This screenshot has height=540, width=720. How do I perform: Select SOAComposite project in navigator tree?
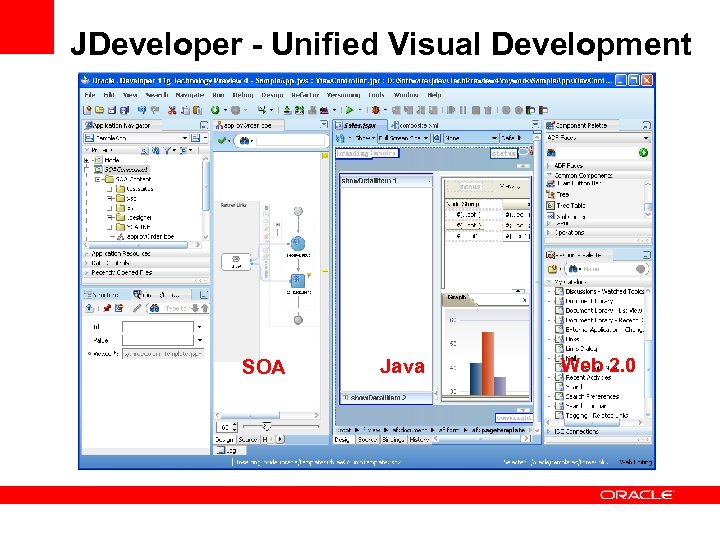(x=121, y=169)
